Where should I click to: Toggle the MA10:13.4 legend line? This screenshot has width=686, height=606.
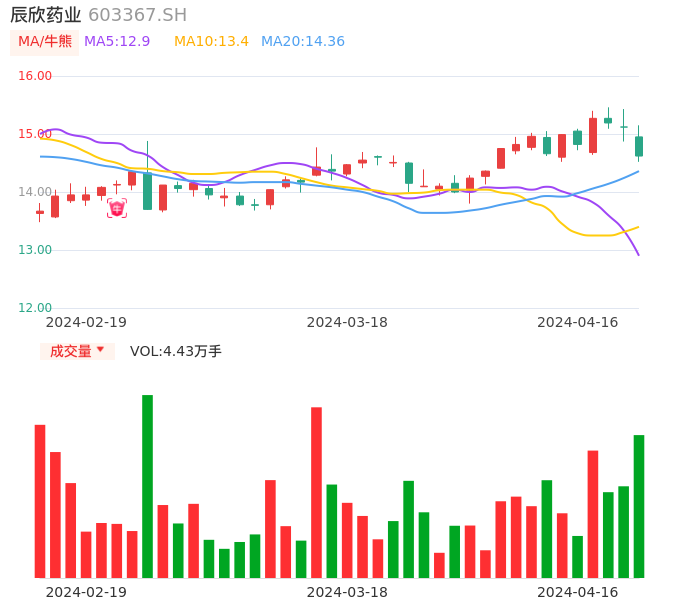(211, 42)
